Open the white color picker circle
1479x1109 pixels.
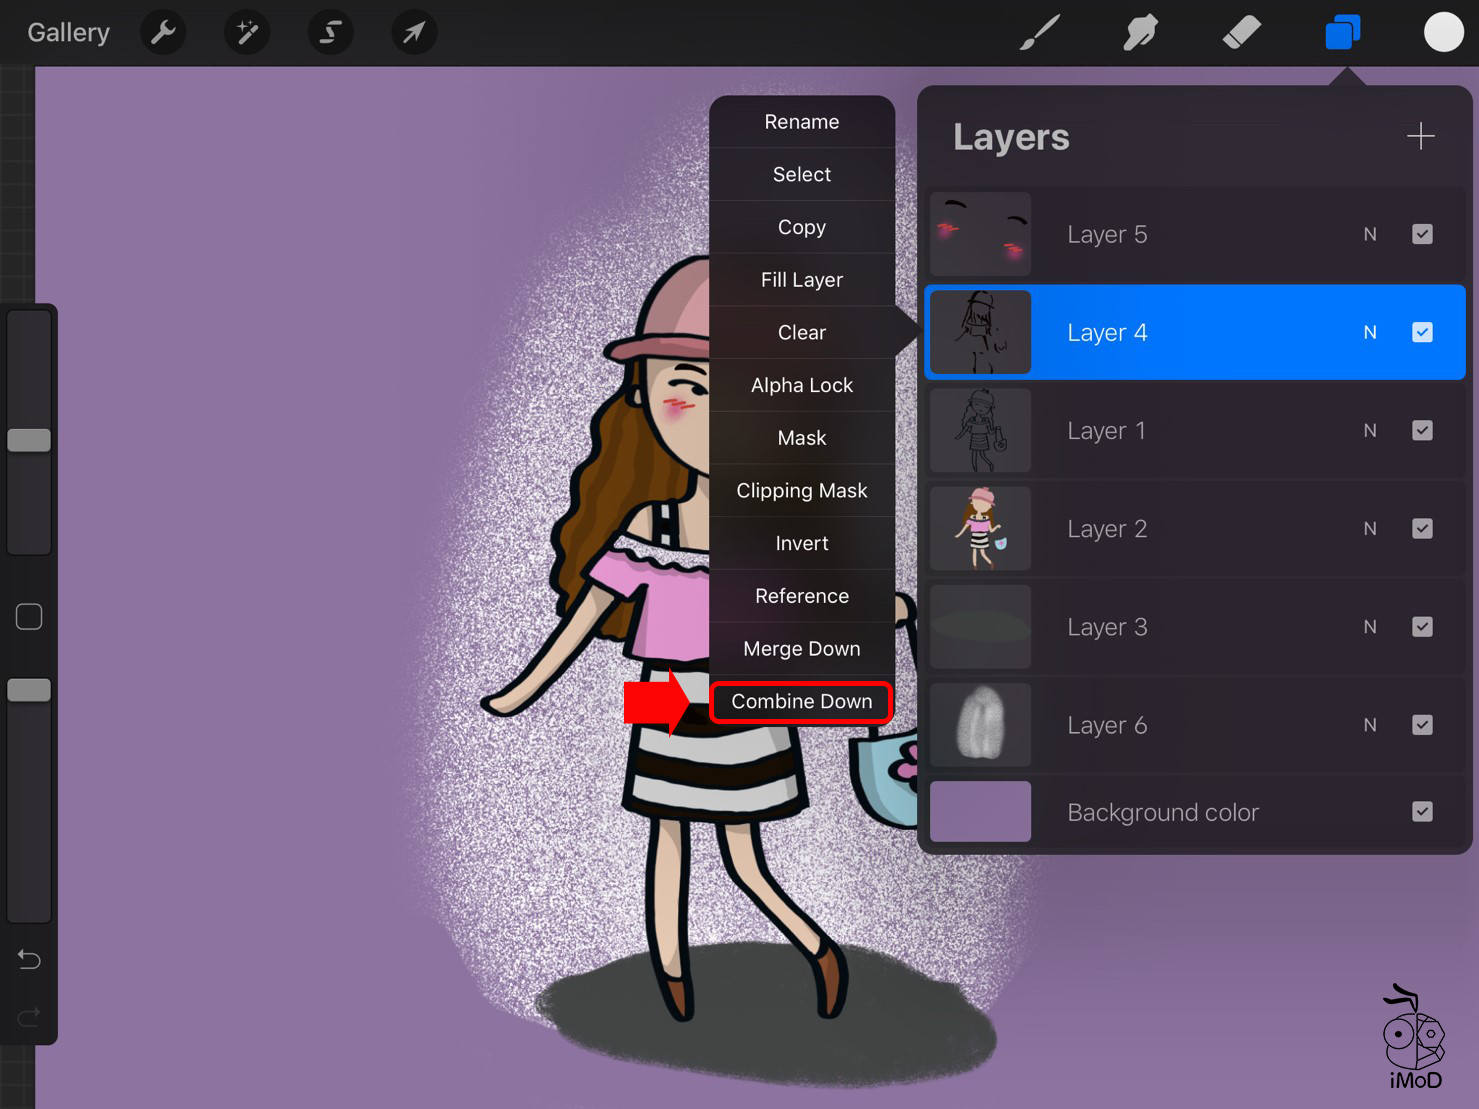coord(1443,33)
